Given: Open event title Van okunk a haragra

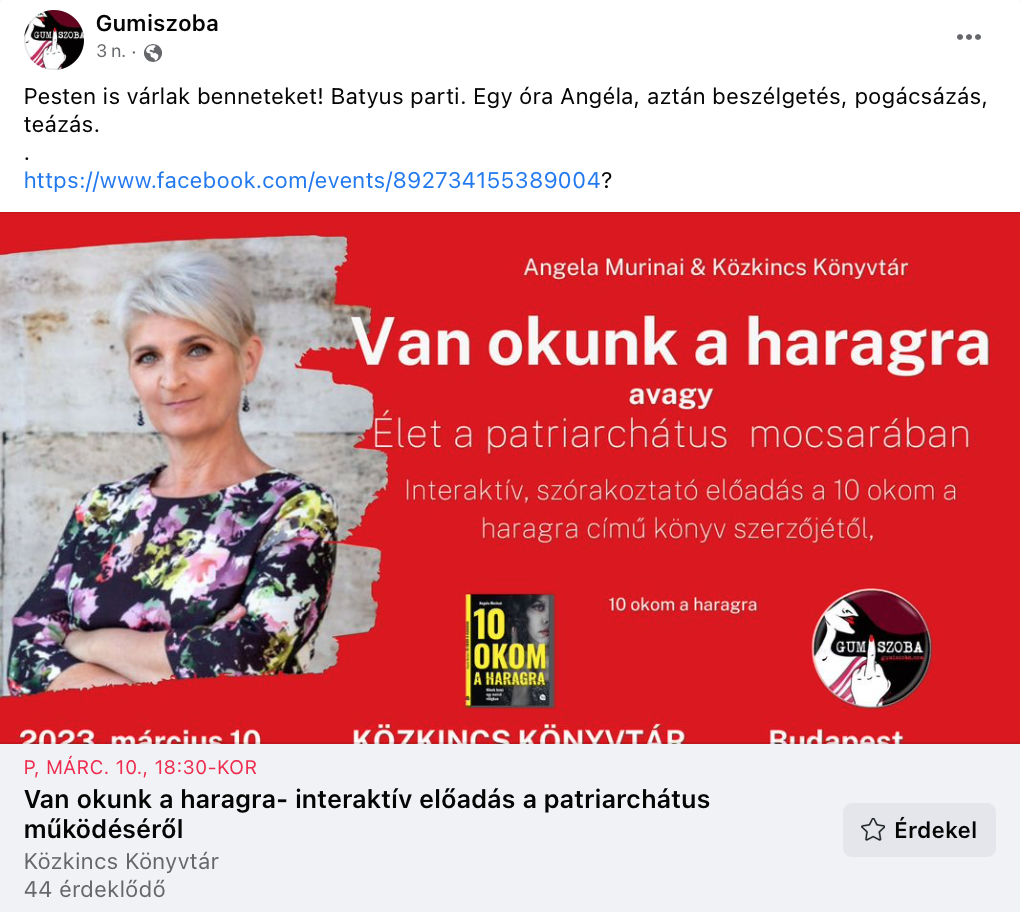Looking at the screenshot, I should tap(366, 814).
